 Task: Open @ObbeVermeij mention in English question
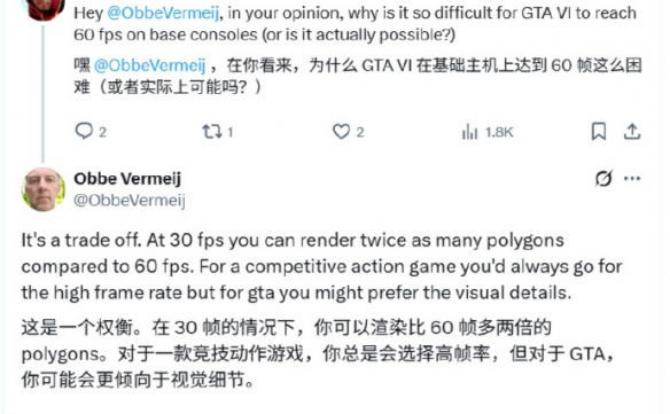(x=163, y=13)
